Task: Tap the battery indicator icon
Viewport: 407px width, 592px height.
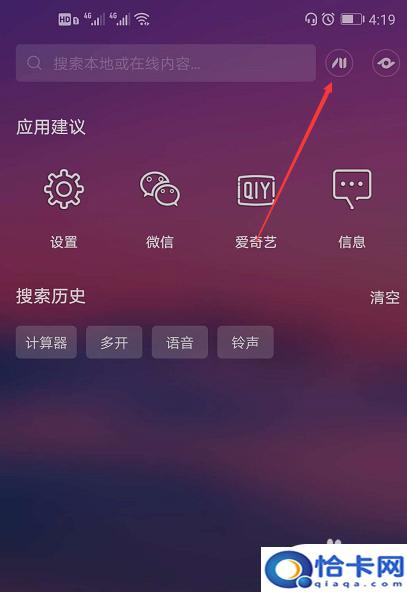Action: pyautogui.click(x=352, y=18)
